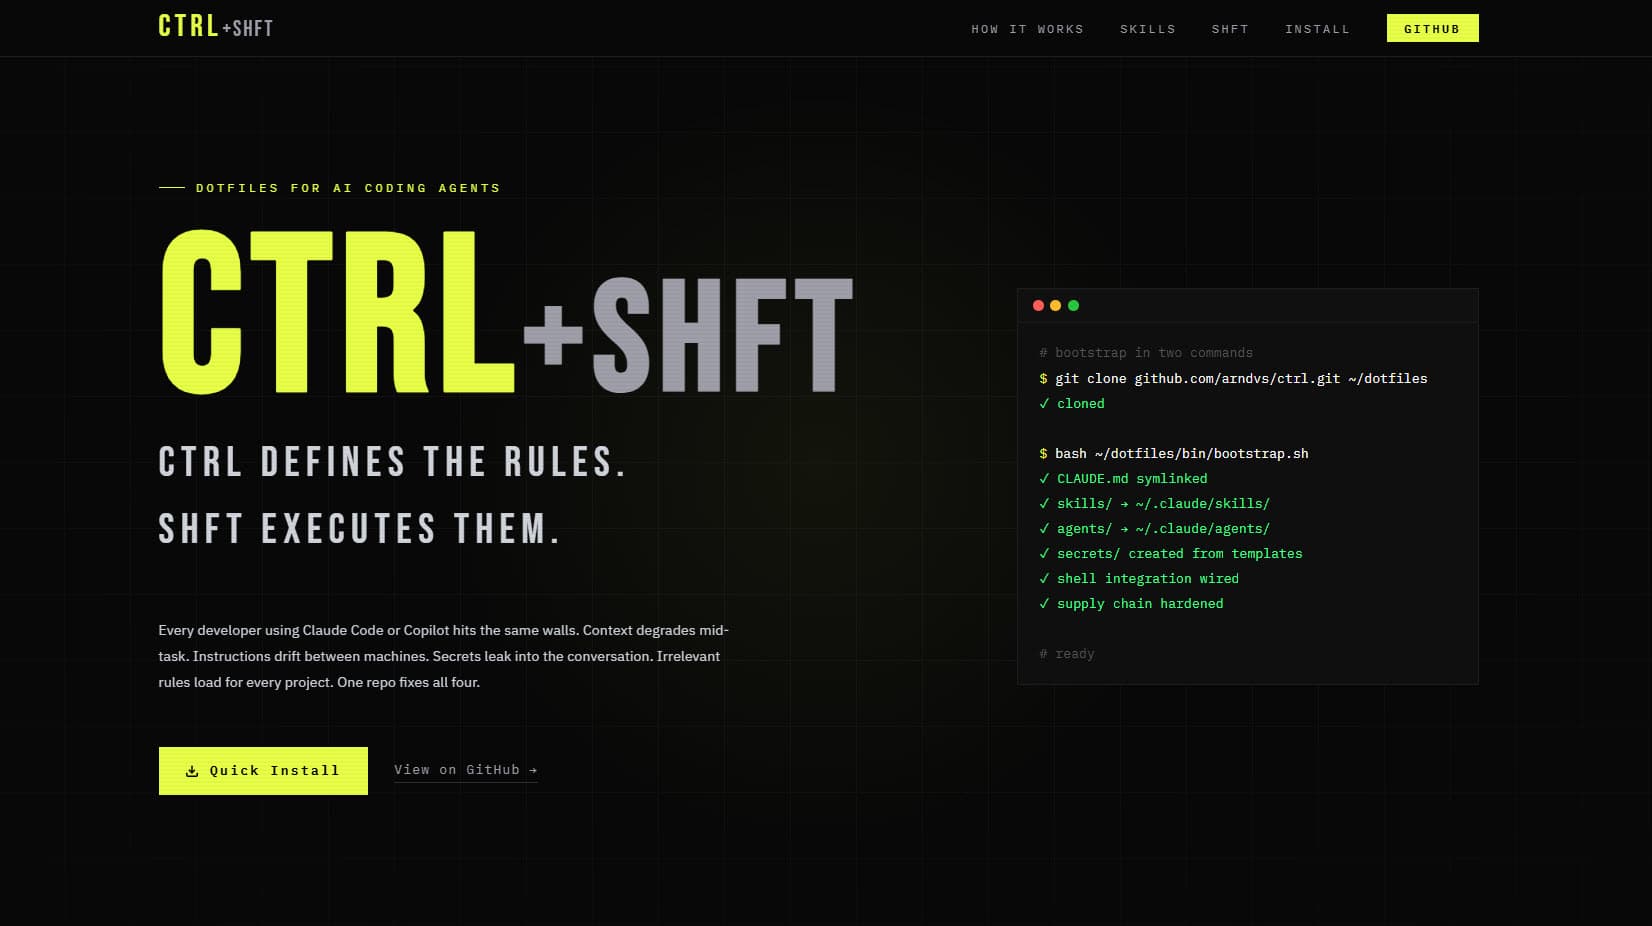Click the # ready line in the terminal

click(1067, 653)
